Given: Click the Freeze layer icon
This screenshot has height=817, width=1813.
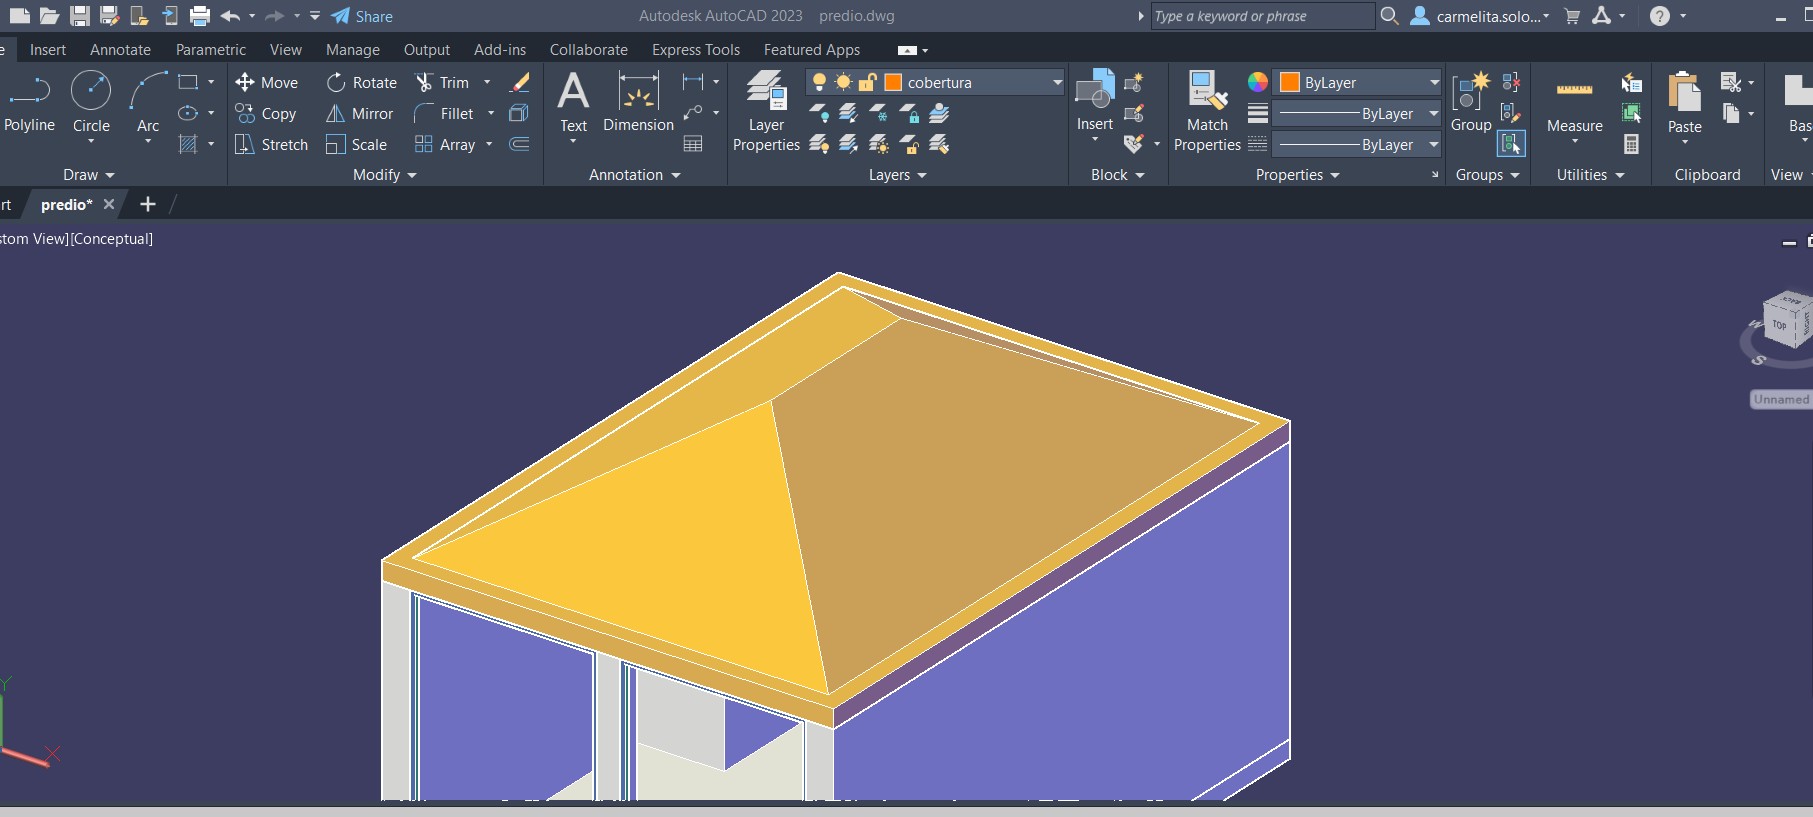Looking at the screenshot, I should [879, 113].
